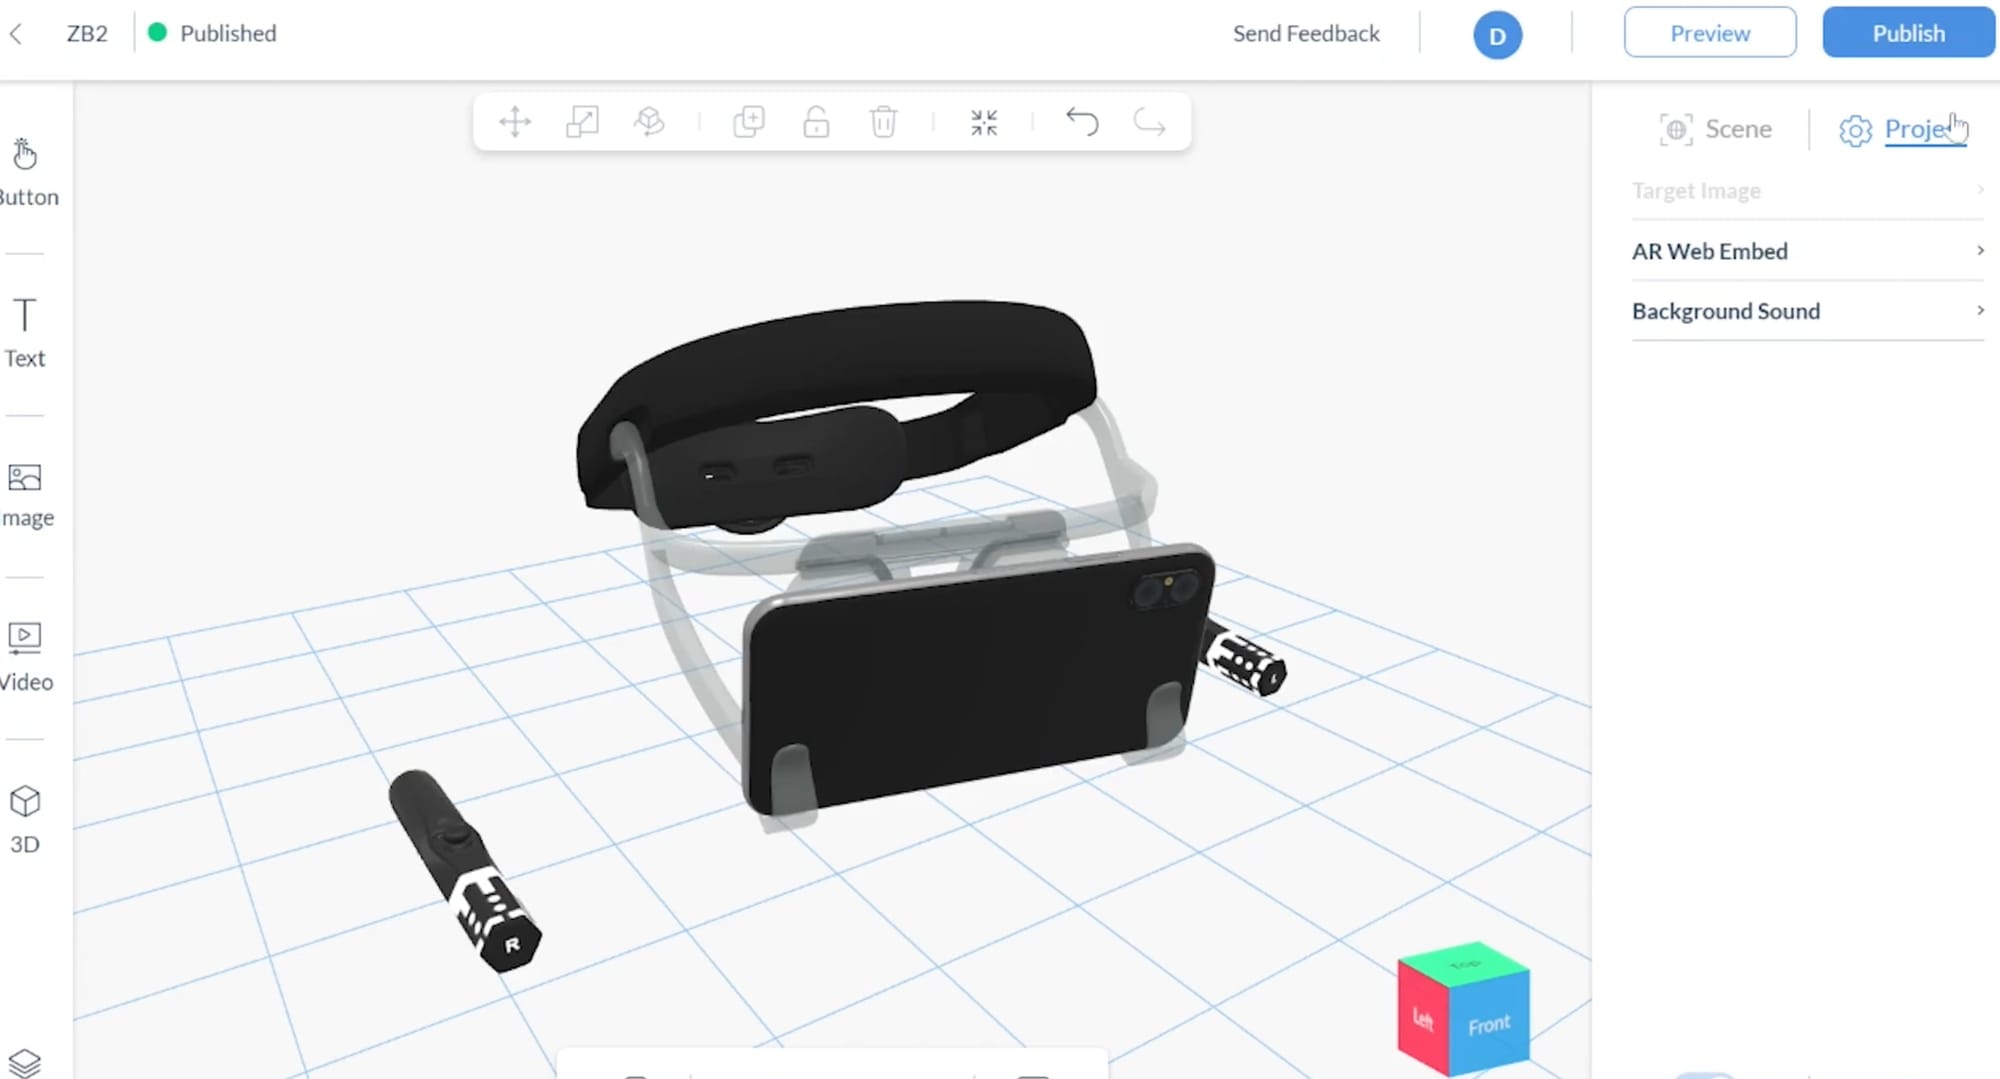Switch to the Project tab
The width and height of the screenshot is (2000, 1079).
point(1903,129)
